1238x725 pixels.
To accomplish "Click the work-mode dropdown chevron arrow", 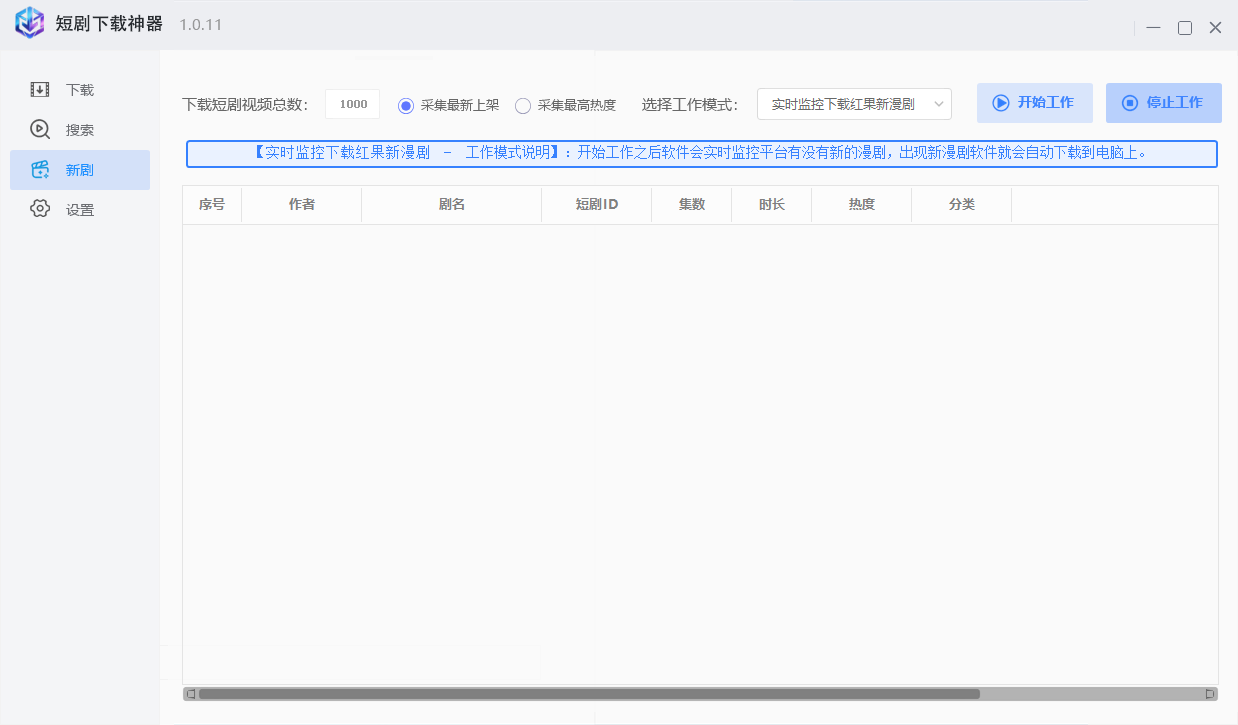I will tap(938, 104).
